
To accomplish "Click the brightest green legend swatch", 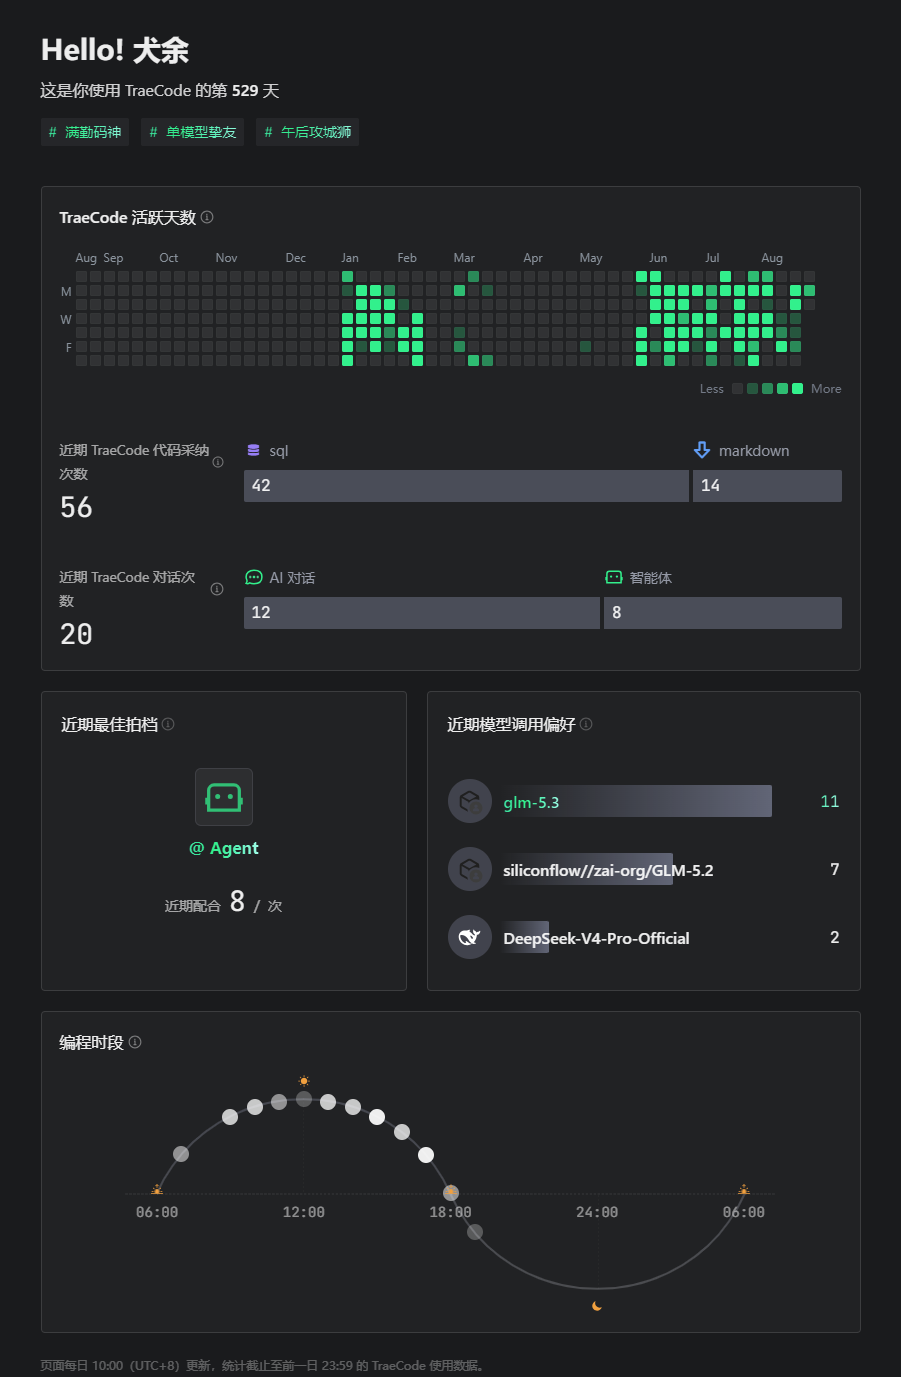I will [798, 389].
